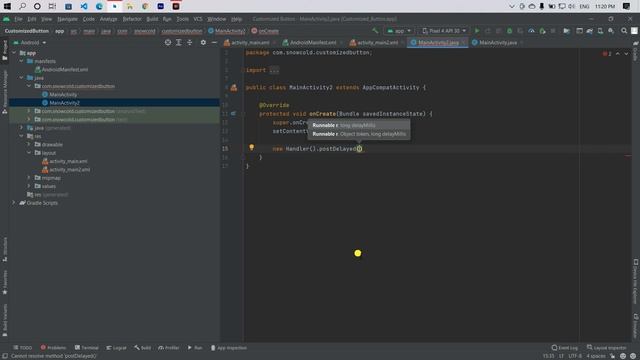The width and height of the screenshot is (640, 360).
Task: Toggle Build Variants side tab
Action: click(5, 320)
